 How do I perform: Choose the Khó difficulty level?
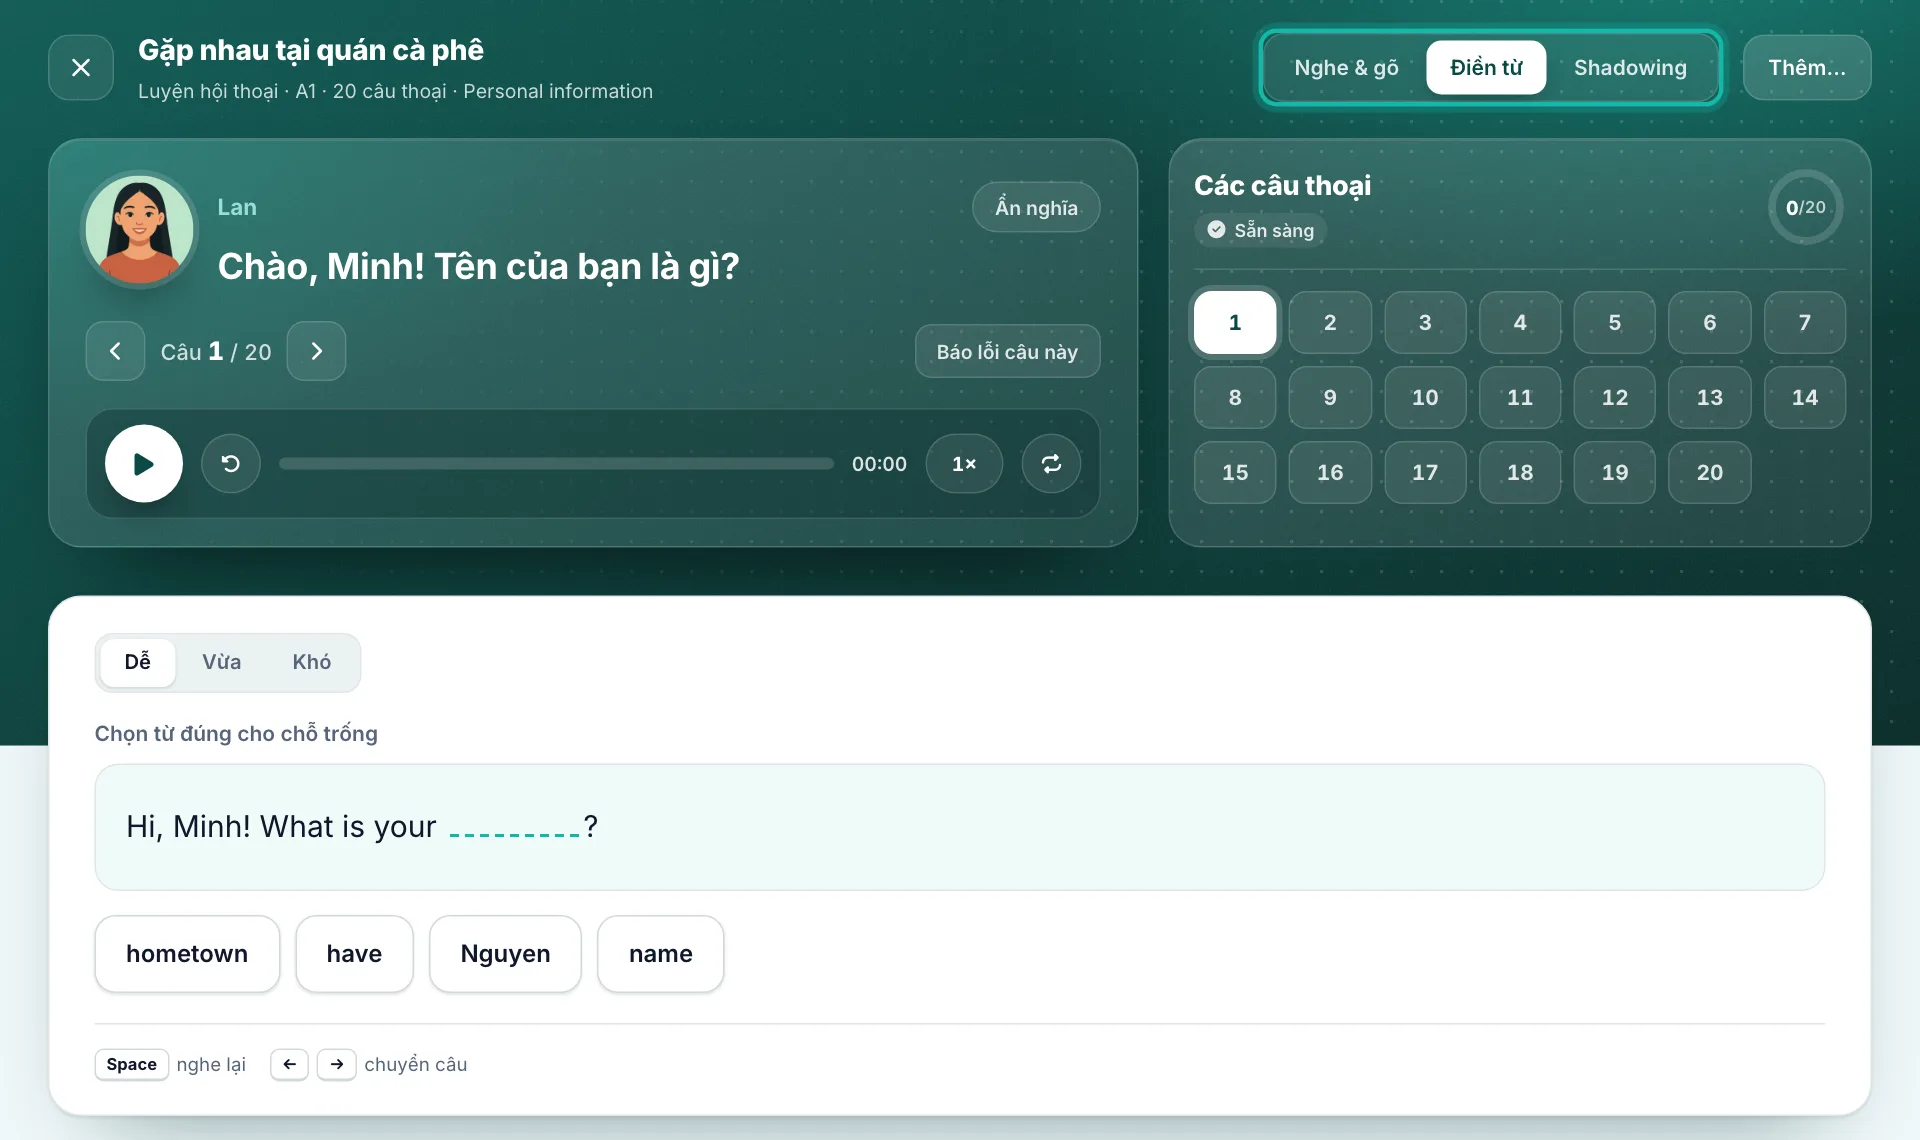[x=312, y=662]
